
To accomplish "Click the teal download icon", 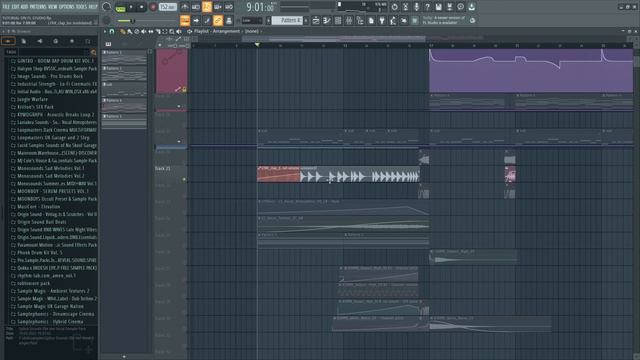I will tap(471, 7).
